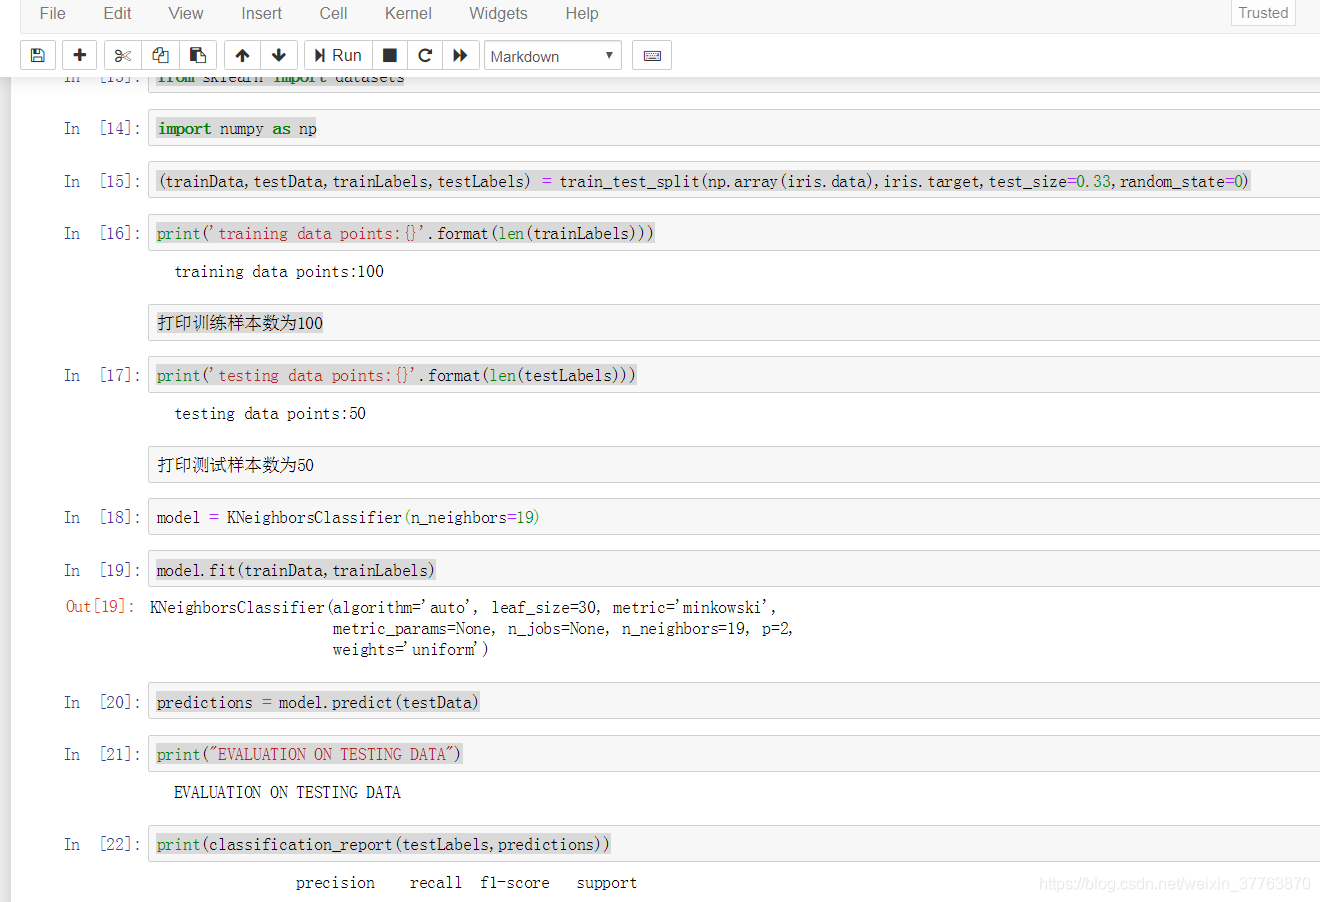Click the In [14] prompt
The image size is (1320, 902).
[x=102, y=128]
